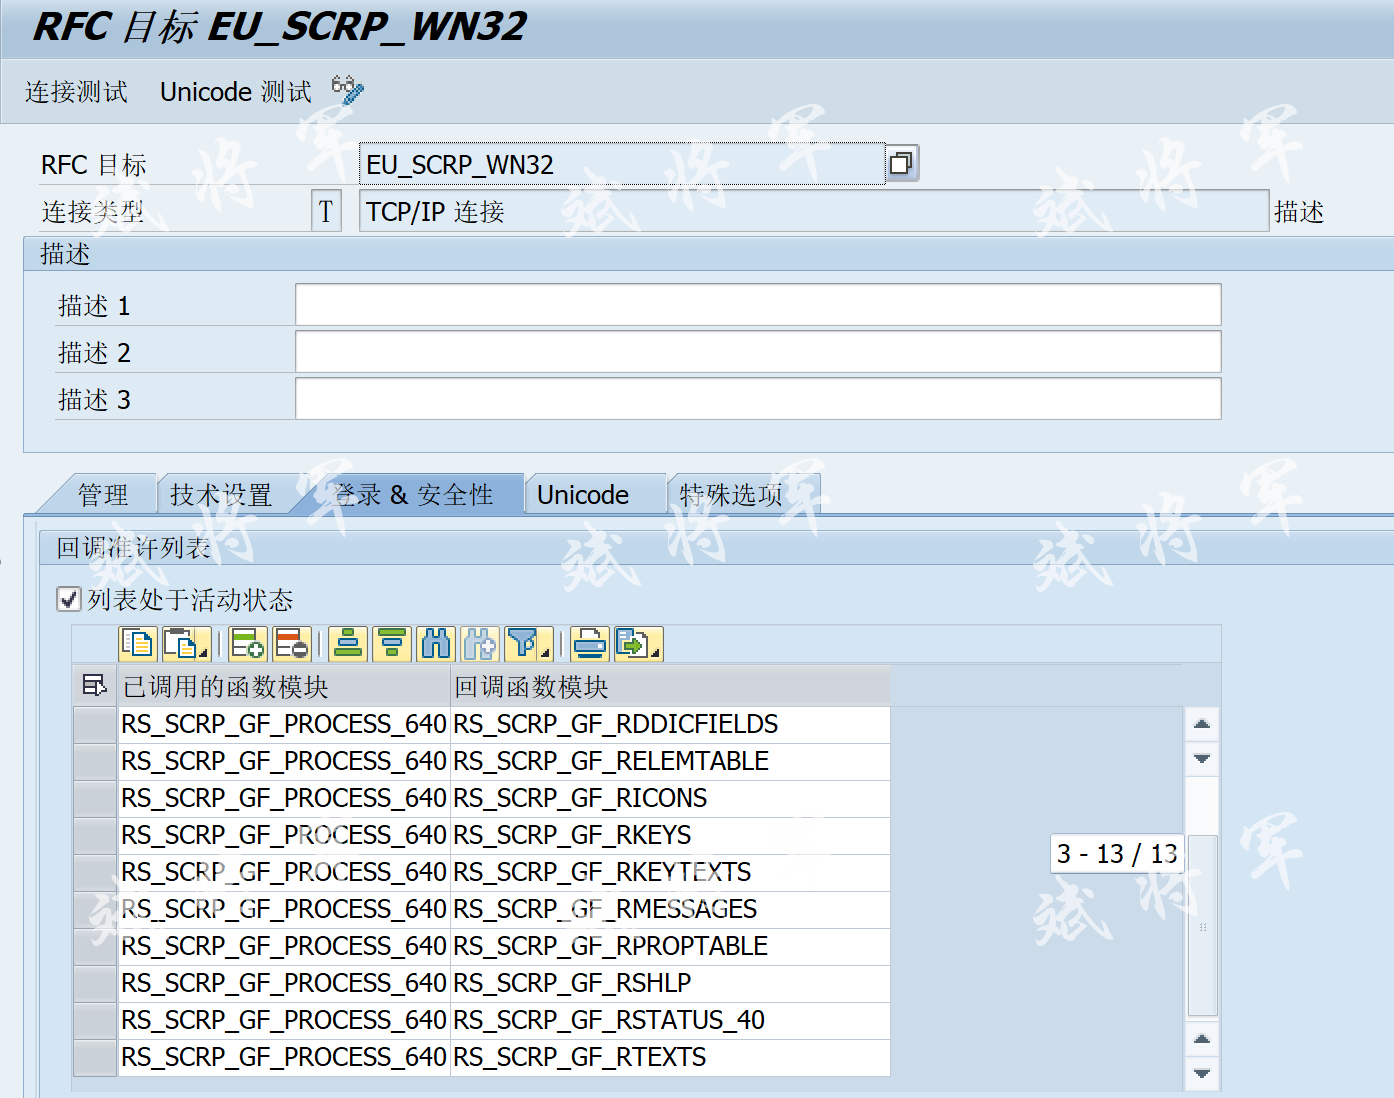Select row marker for RS_SCRP_GF_RKEYTEXTS
The height and width of the screenshot is (1098, 1394).
coord(95,872)
